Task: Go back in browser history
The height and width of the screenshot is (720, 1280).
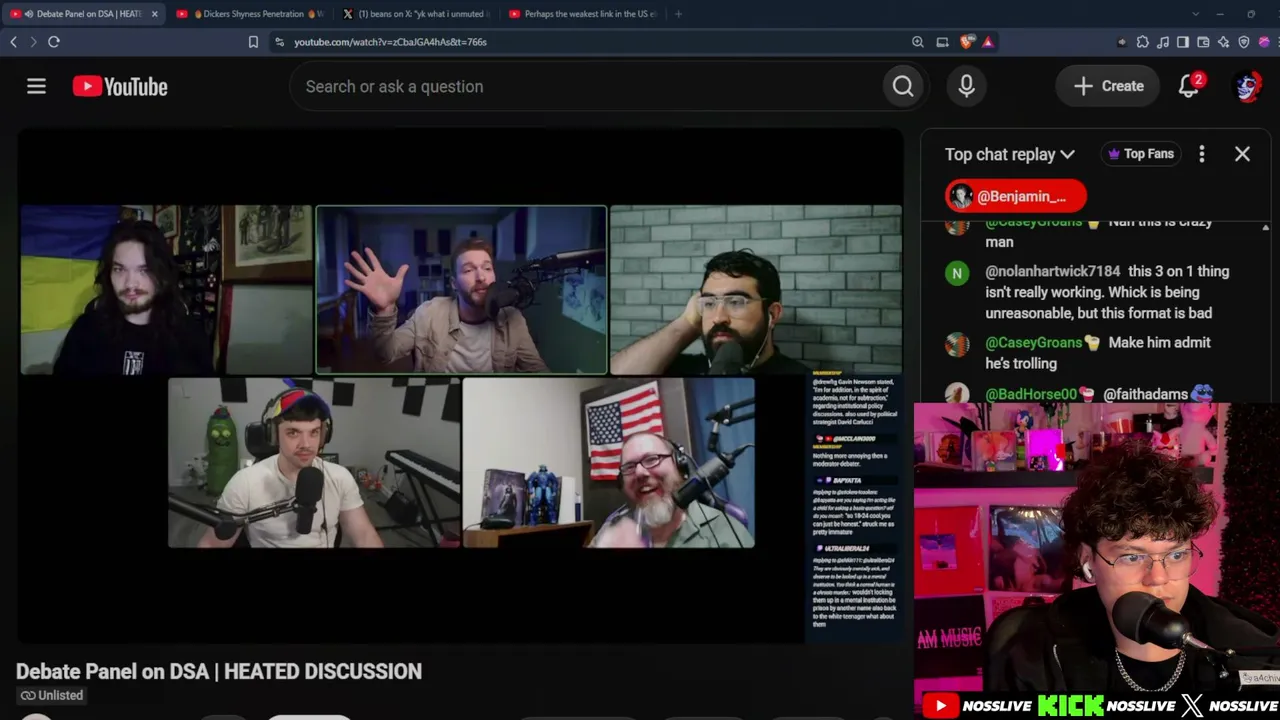Action: 14,42
